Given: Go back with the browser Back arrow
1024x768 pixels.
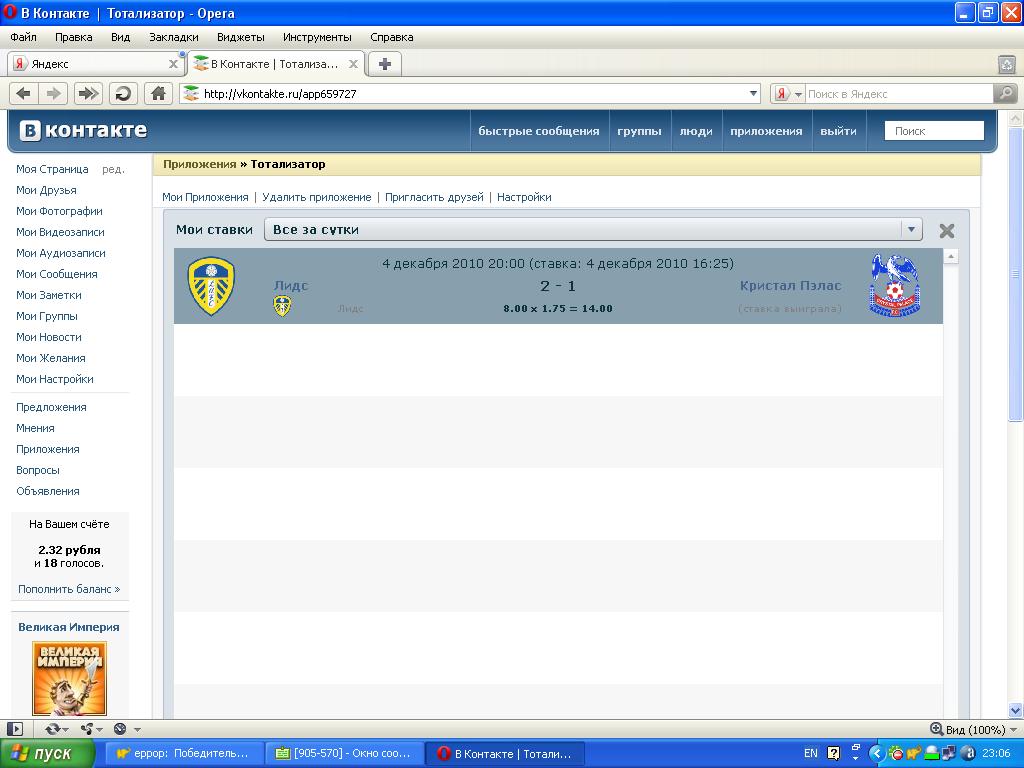Looking at the screenshot, I should click(24, 93).
